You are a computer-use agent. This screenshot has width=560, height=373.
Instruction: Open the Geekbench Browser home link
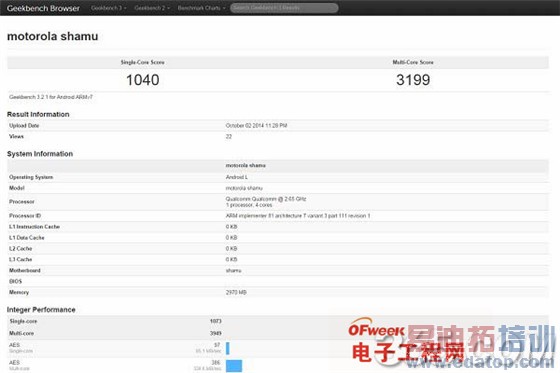pyautogui.click(x=43, y=8)
